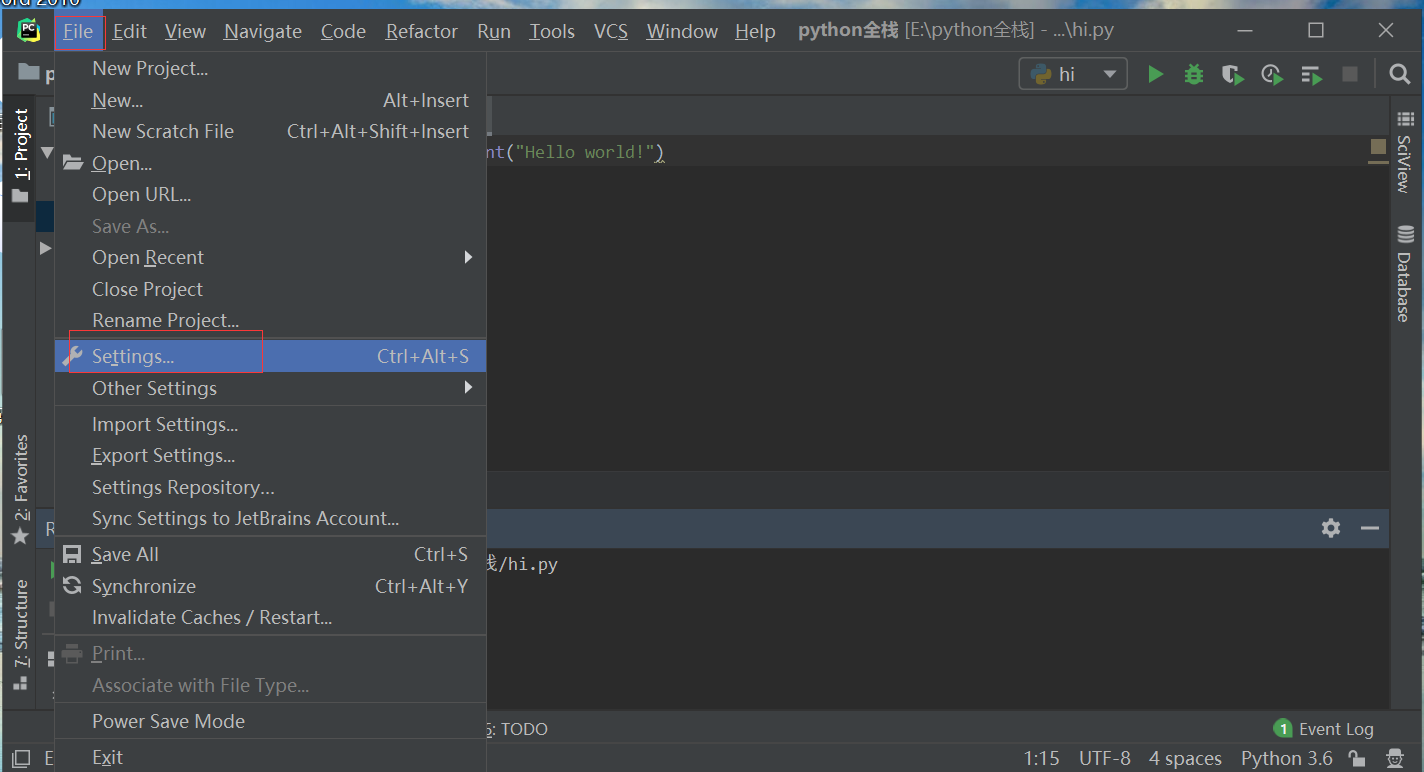Open the SciView tool window
This screenshot has width=1424, height=772.
[1404, 153]
